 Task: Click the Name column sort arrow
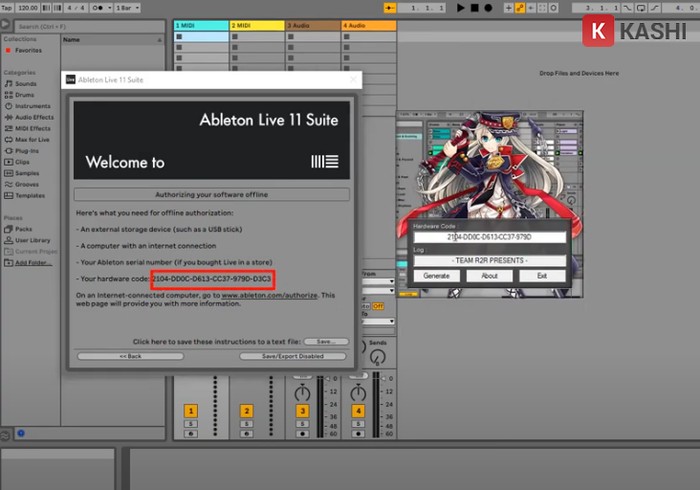point(160,40)
